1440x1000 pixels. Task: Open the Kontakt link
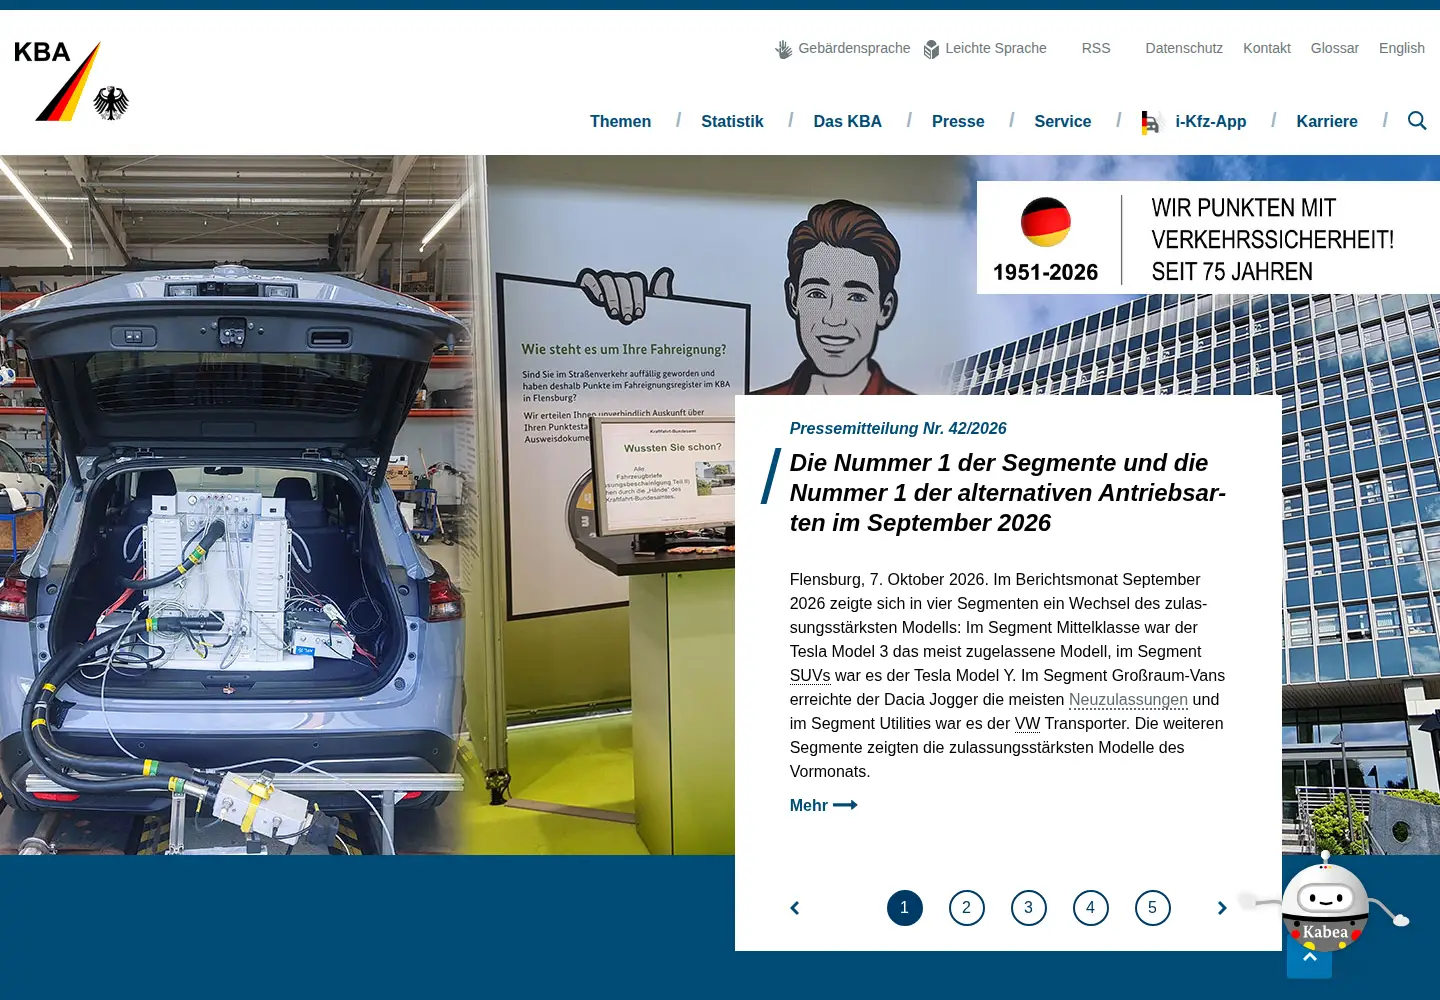pos(1267,48)
